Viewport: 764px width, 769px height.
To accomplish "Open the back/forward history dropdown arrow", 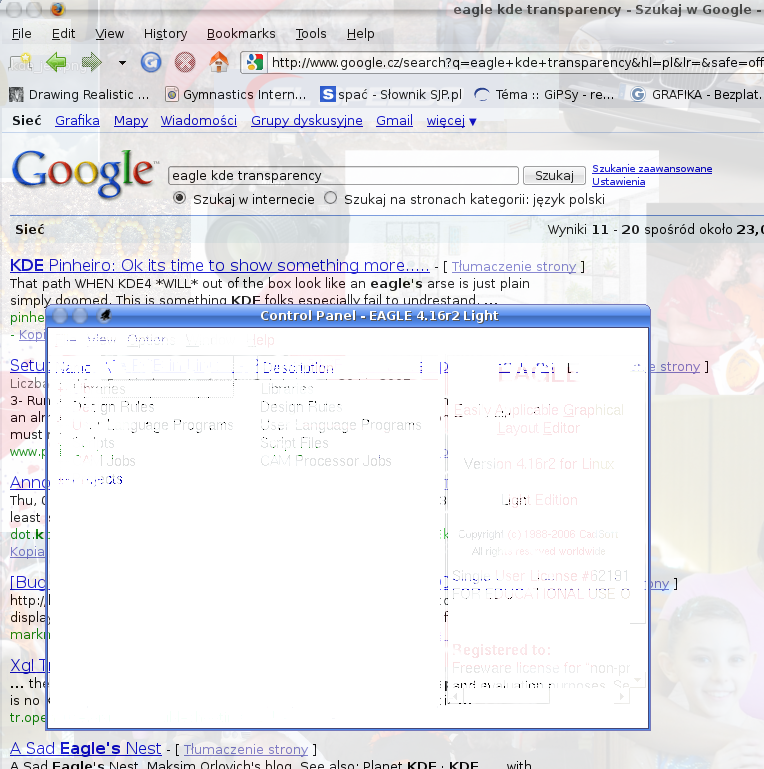I will point(122,63).
